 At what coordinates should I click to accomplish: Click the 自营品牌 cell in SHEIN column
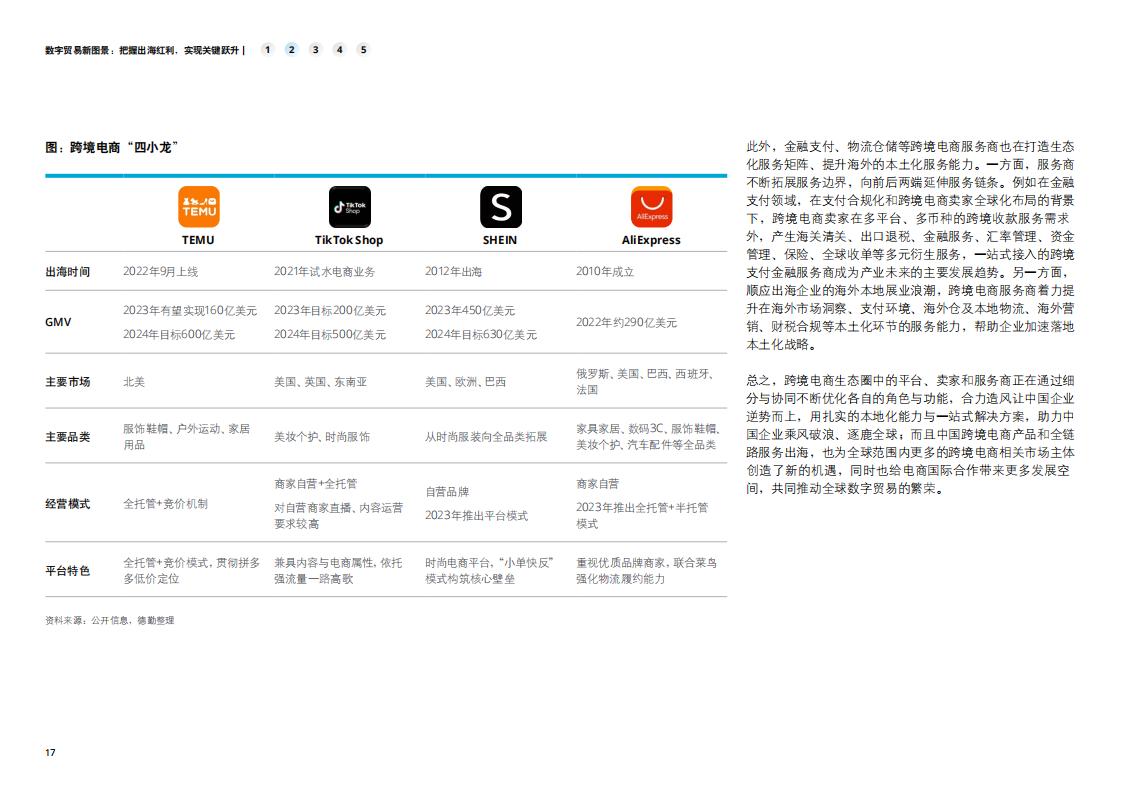coord(447,492)
